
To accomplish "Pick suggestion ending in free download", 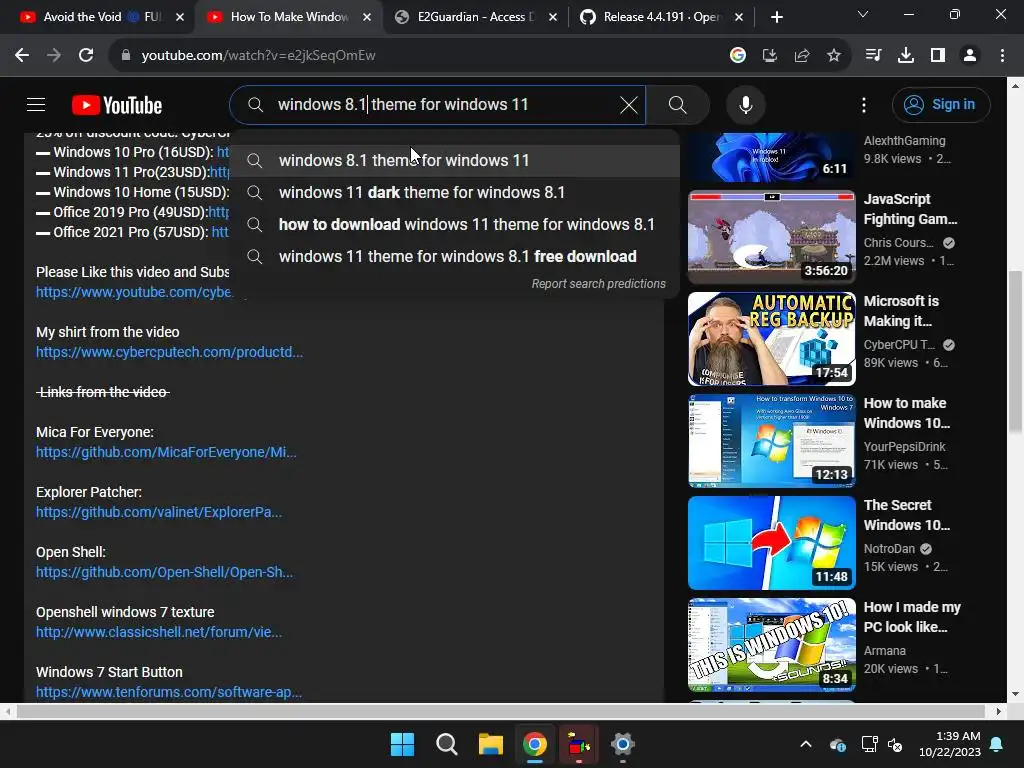I will point(455,256).
